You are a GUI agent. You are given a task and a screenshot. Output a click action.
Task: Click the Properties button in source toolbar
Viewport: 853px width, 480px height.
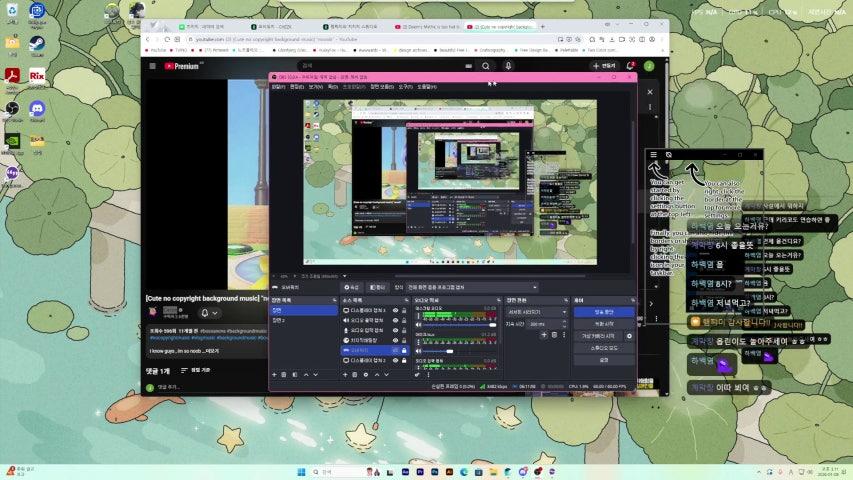click(x=352, y=287)
